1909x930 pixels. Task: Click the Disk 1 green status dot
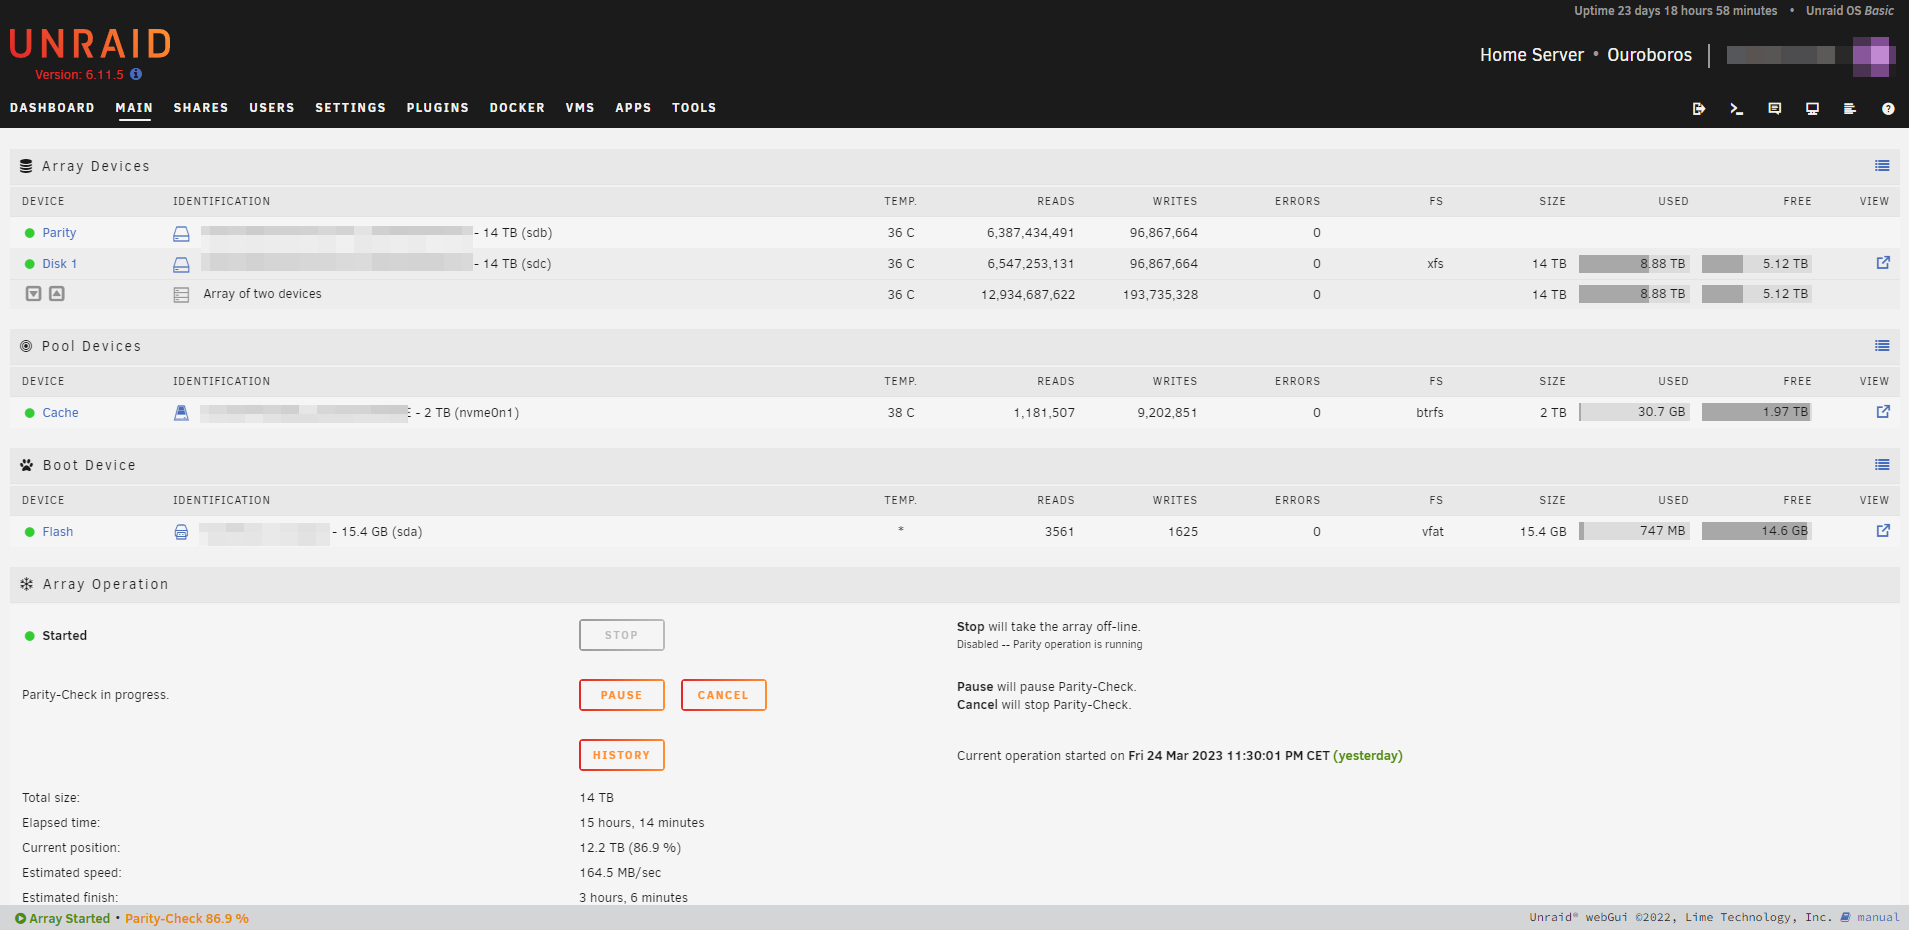30,264
